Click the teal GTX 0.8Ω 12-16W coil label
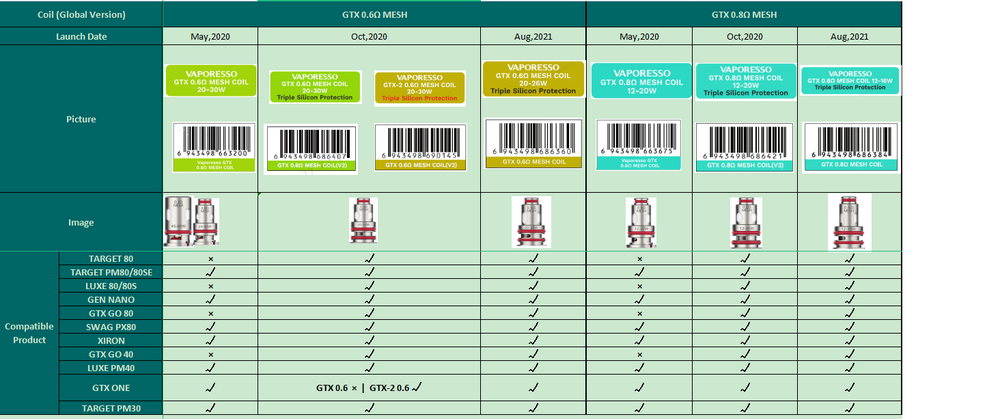The image size is (1000, 419). click(x=850, y=79)
